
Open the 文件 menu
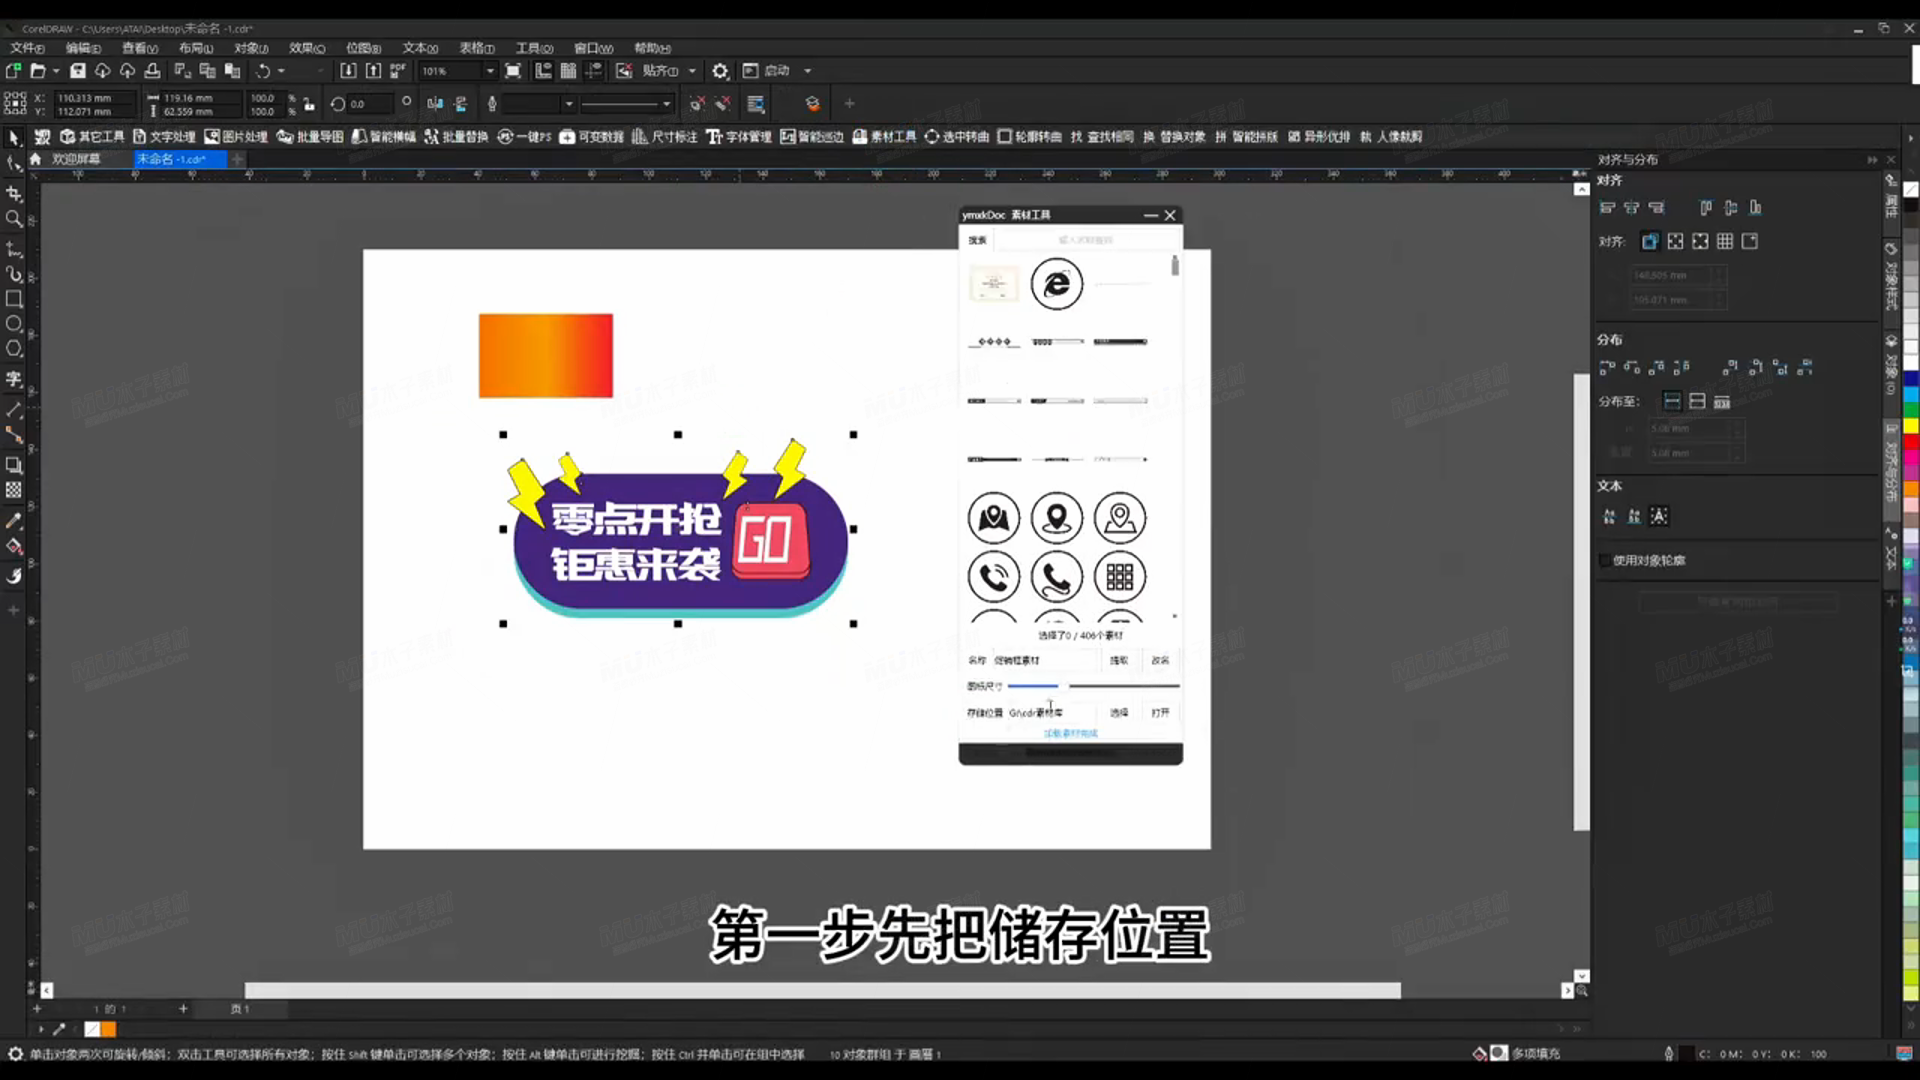point(27,48)
